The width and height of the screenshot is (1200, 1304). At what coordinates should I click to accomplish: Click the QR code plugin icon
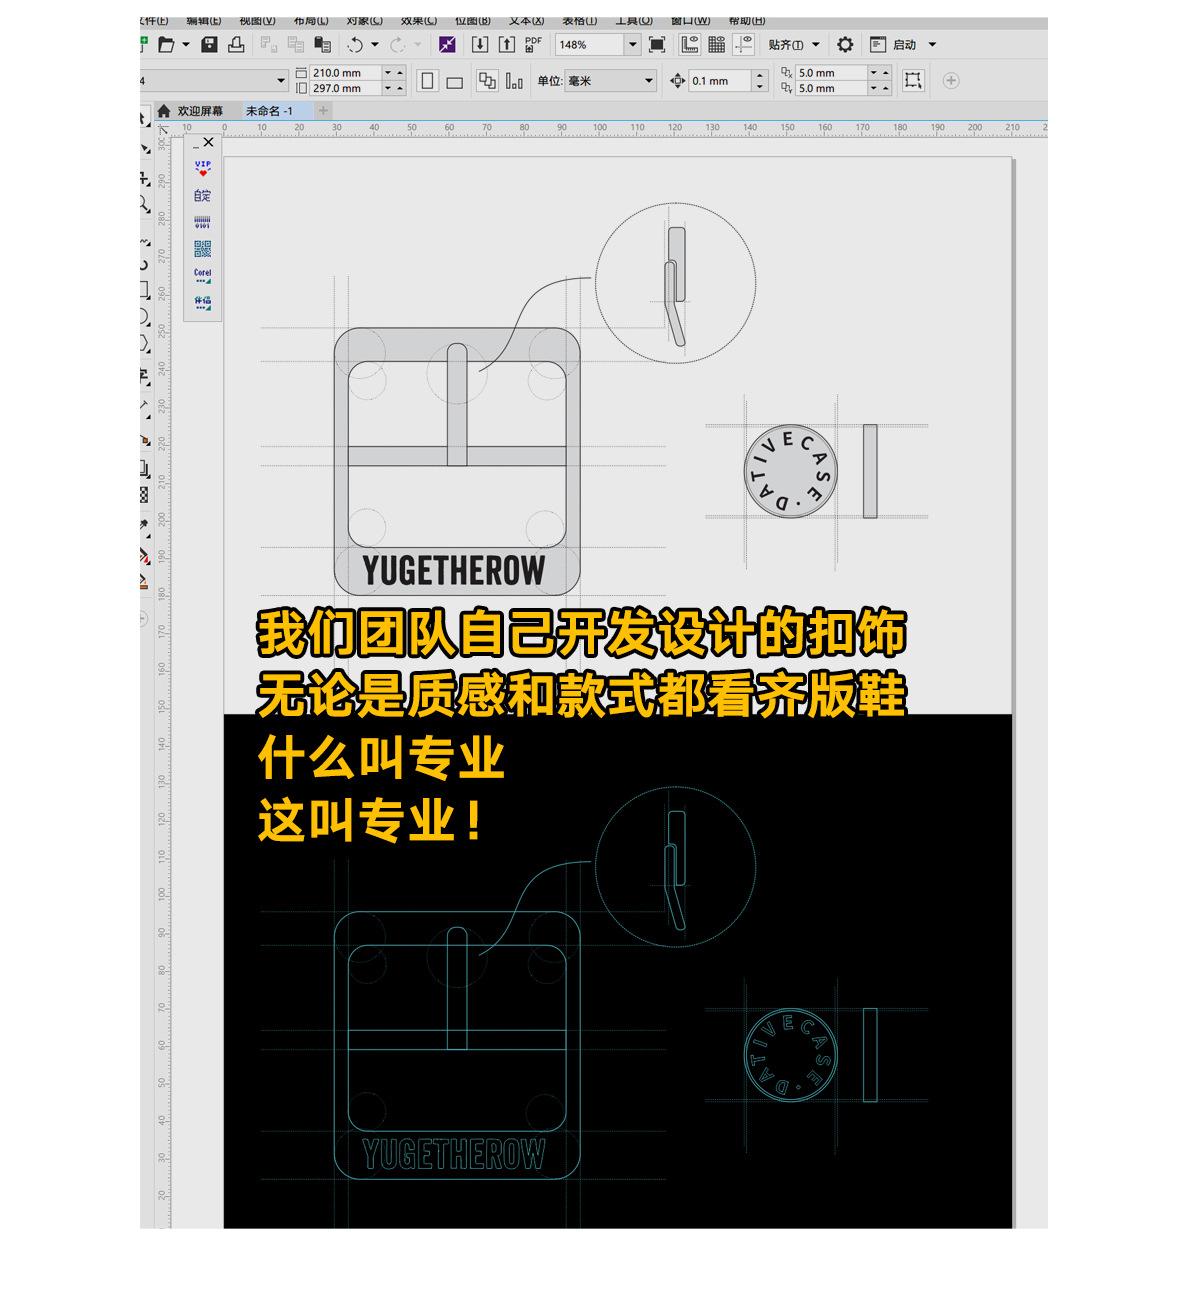[x=203, y=249]
